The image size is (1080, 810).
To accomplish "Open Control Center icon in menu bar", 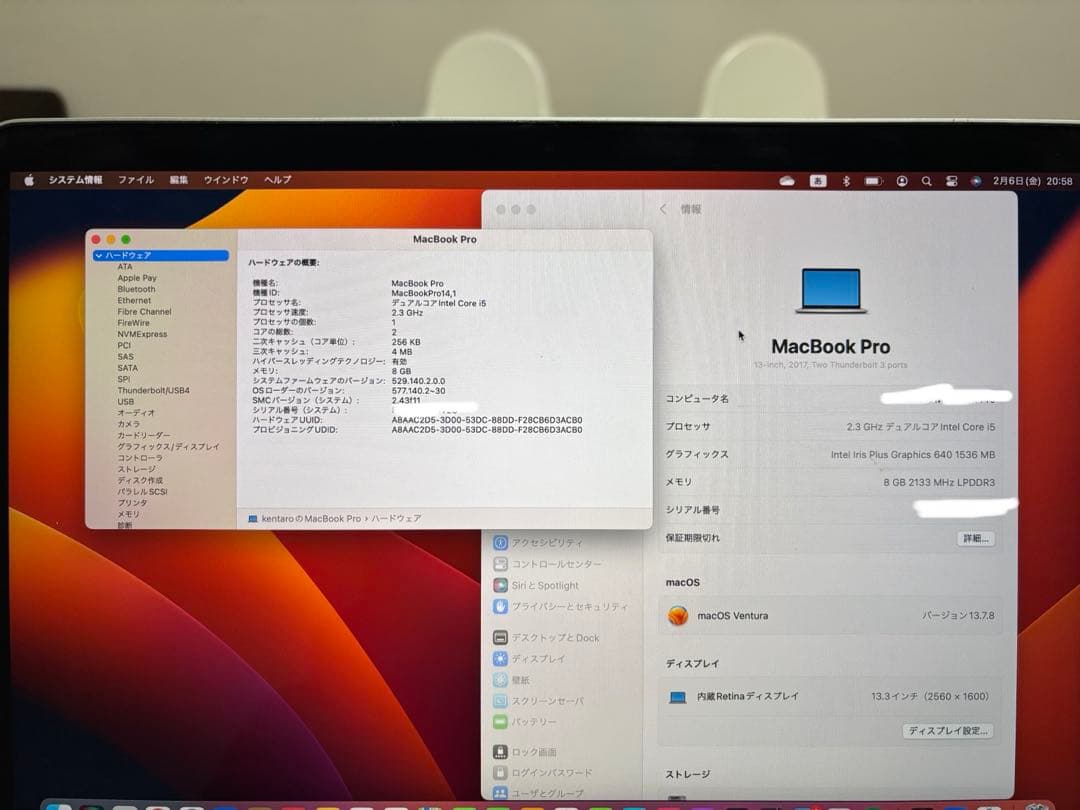I will 951,181.
